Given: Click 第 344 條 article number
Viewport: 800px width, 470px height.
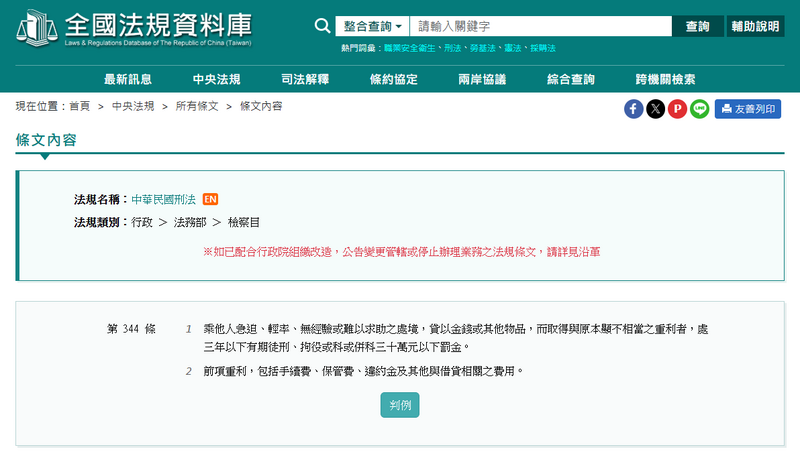Looking at the screenshot, I should [x=131, y=329].
